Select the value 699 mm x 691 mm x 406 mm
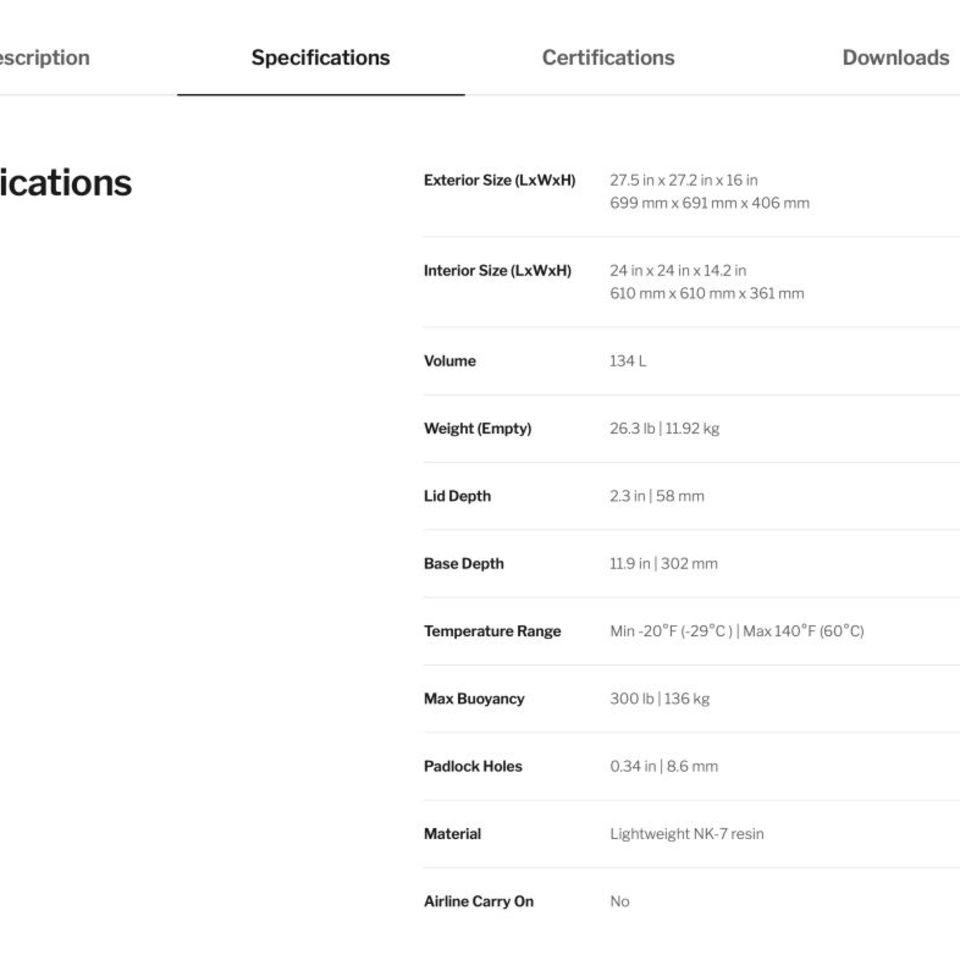The image size is (960, 960). [710, 203]
